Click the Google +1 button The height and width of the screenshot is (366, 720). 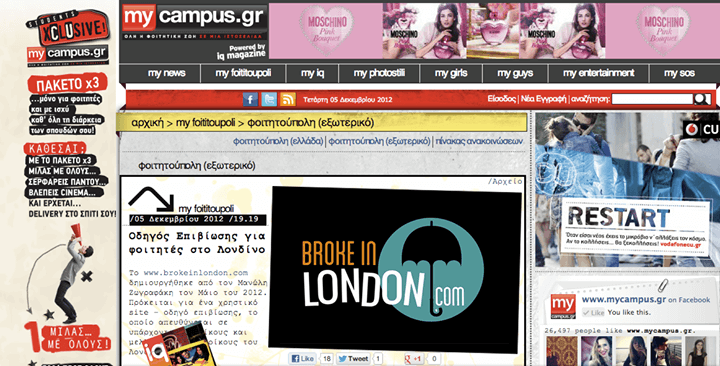point(414,359)
